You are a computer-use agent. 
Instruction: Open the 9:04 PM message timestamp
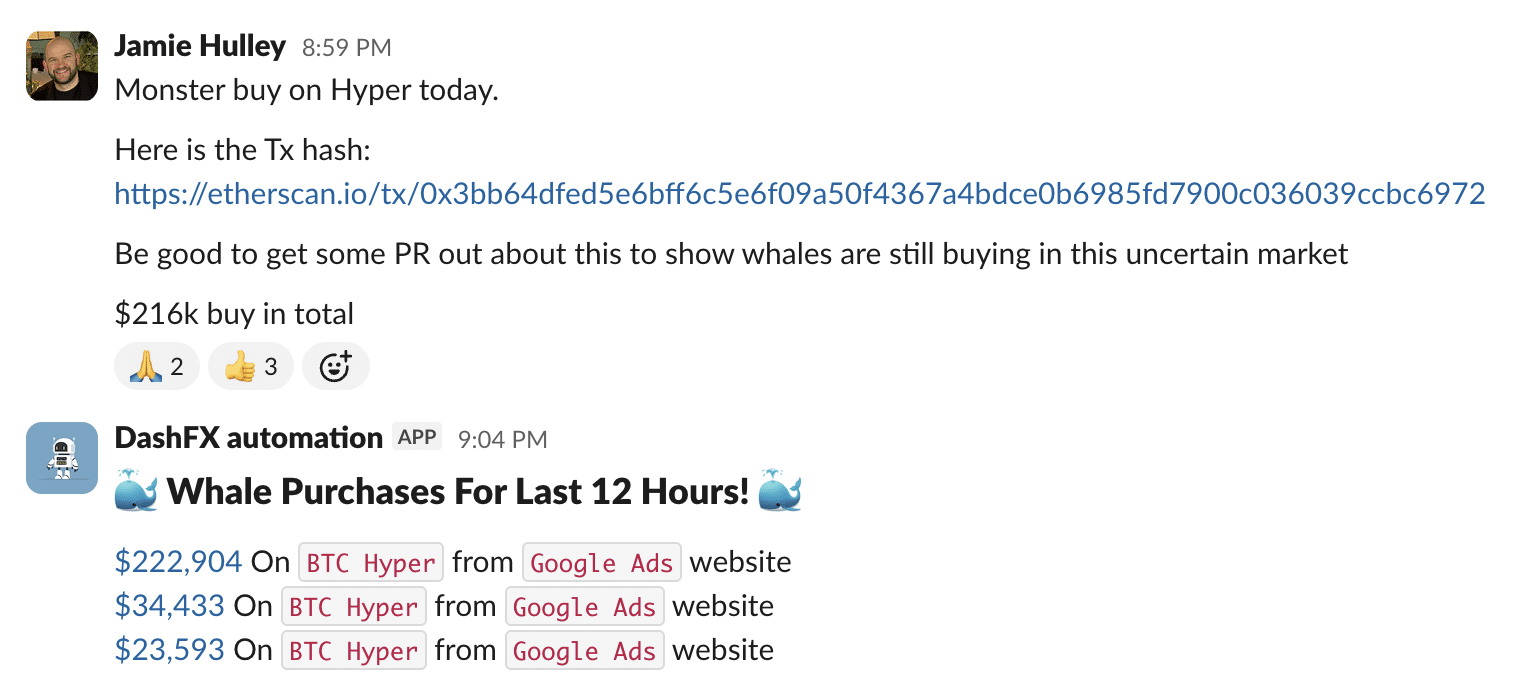click(x=502, y=439)
